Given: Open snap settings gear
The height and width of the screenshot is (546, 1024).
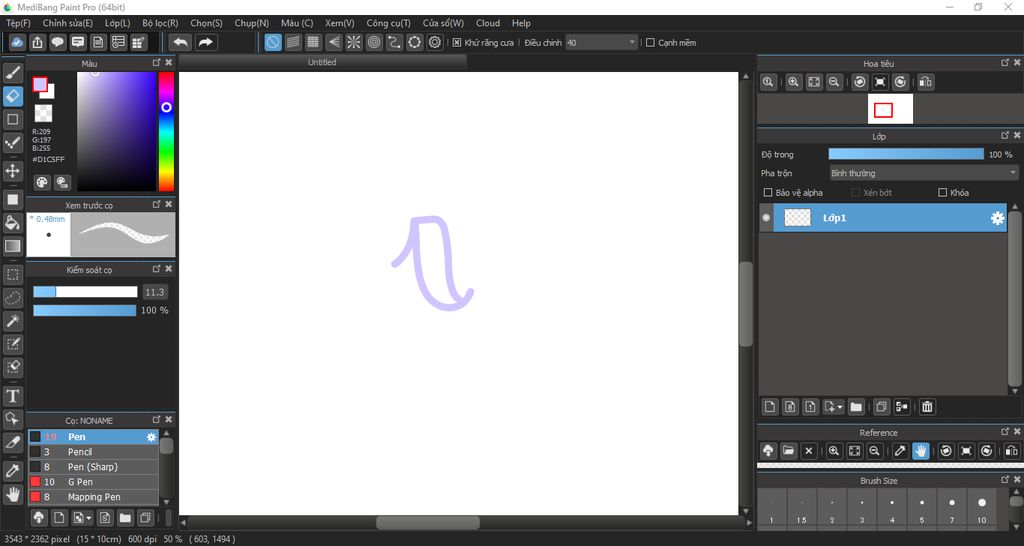Looking at the screenshot, I should click(x=435, y=42).
